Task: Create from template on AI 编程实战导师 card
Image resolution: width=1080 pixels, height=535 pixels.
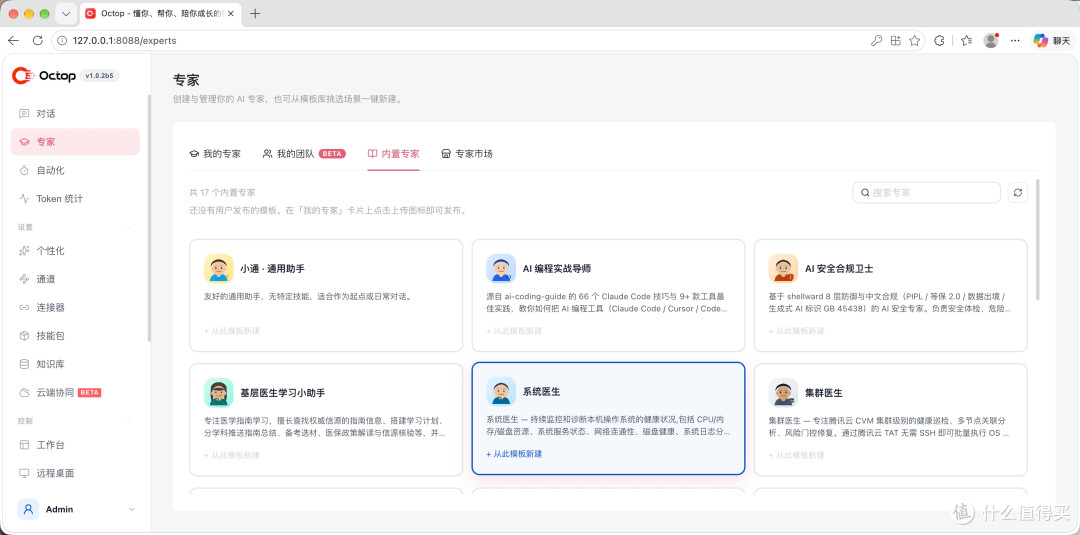Action: [514, 331]
